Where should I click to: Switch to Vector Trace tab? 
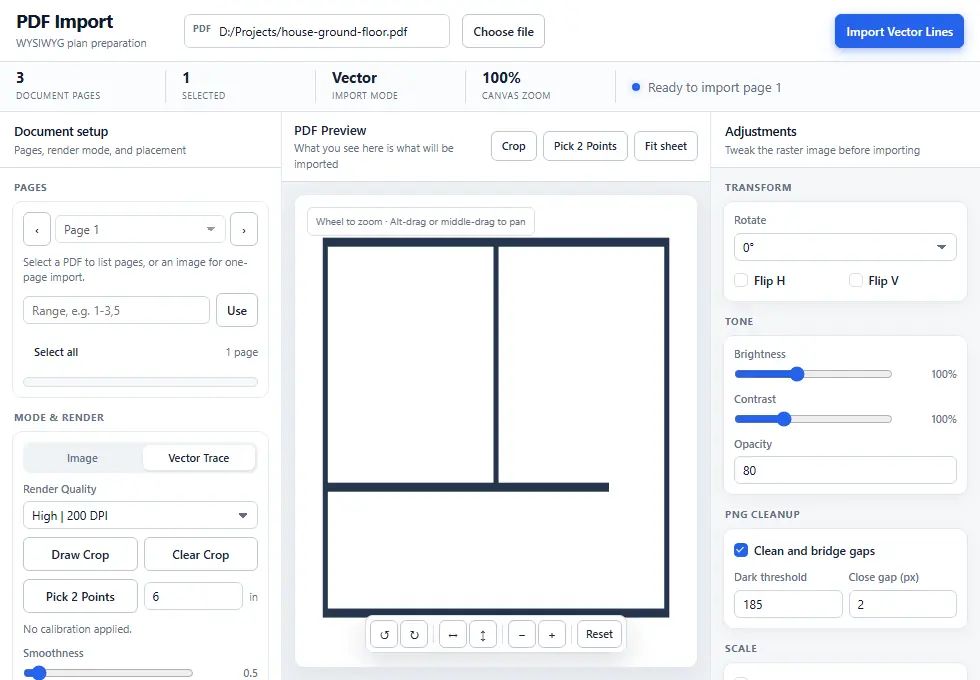point(199,458)
